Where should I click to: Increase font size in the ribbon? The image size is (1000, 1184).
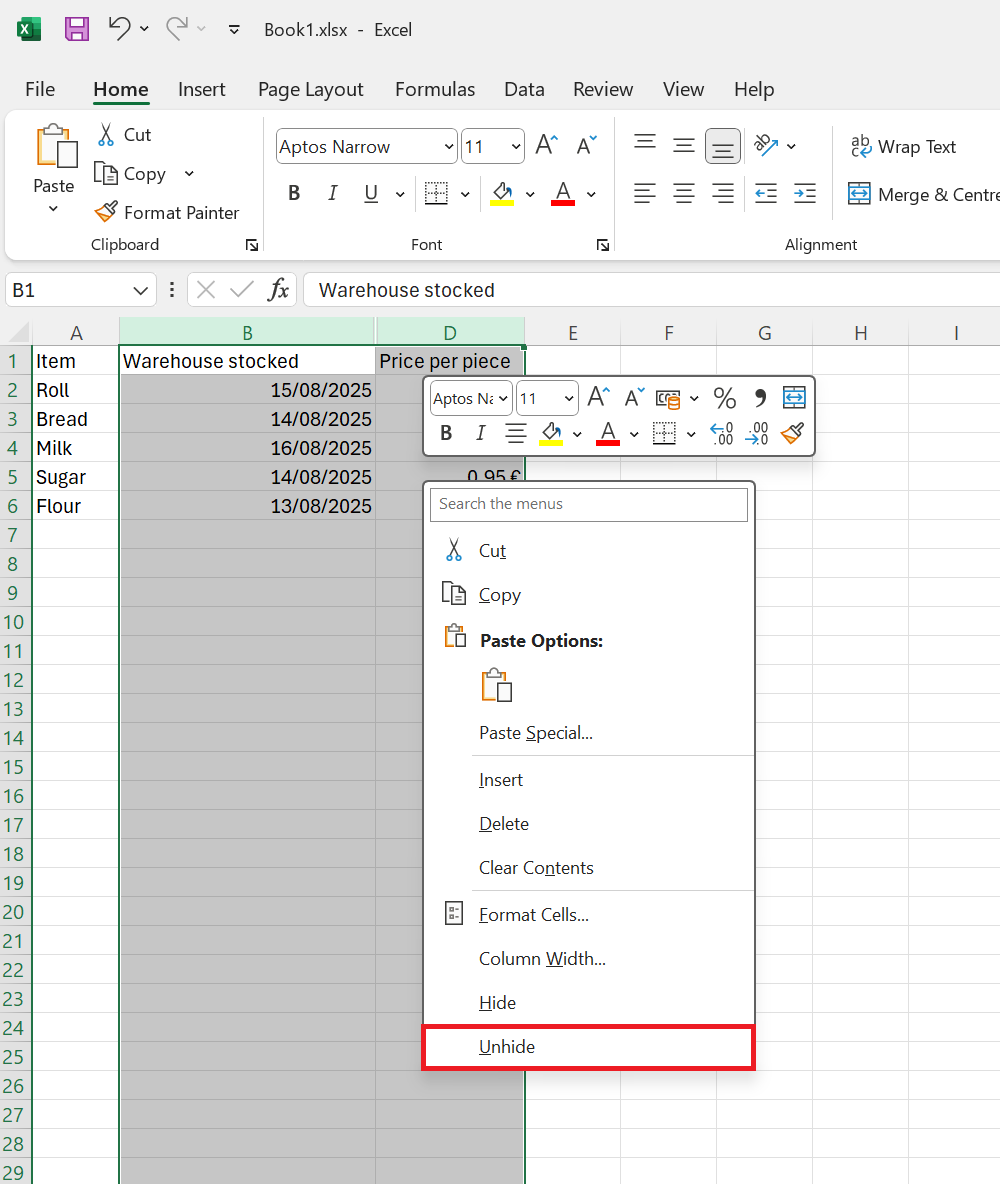[546, 144]
